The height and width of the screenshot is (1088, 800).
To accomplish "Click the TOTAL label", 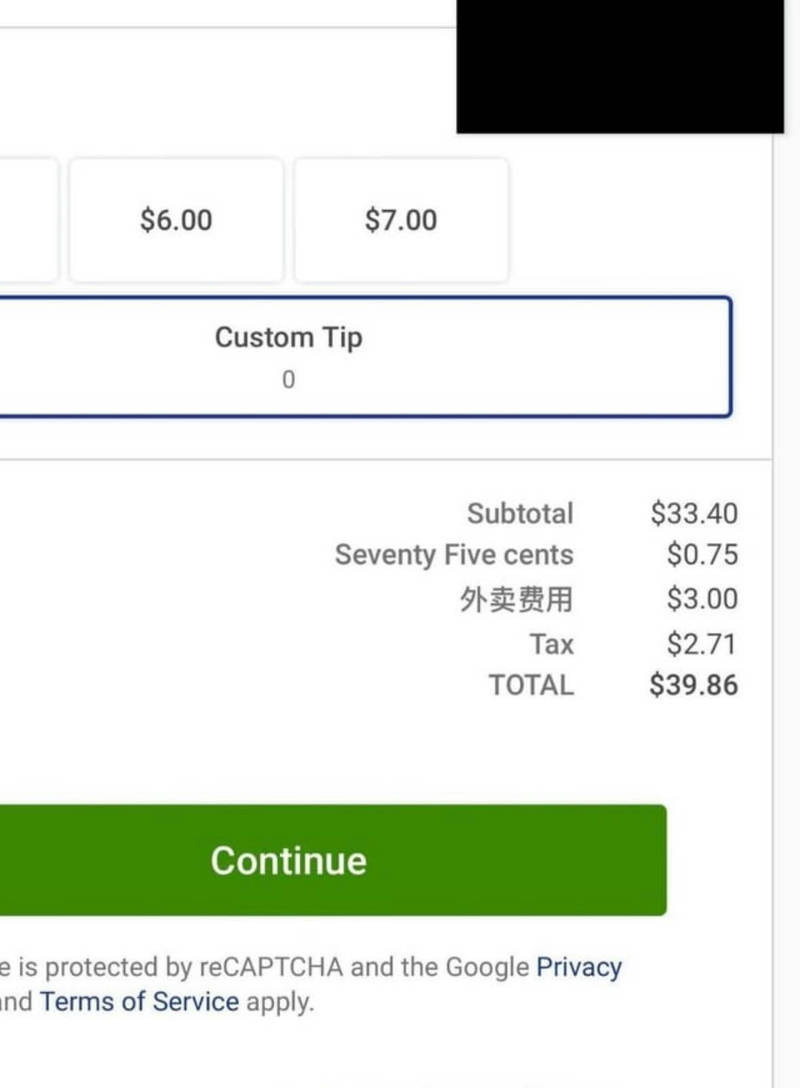I will coord(531,685).
